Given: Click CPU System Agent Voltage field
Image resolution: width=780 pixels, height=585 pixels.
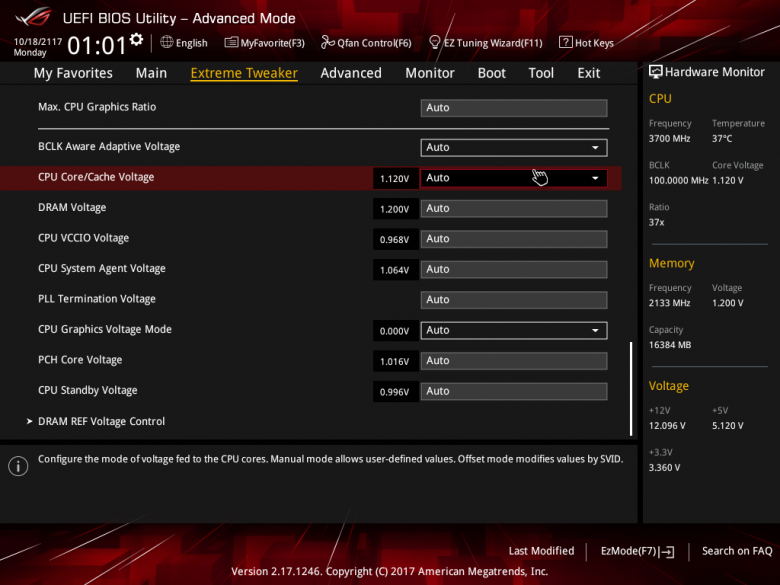Looking at the screenshot, I should click(514, 269).
